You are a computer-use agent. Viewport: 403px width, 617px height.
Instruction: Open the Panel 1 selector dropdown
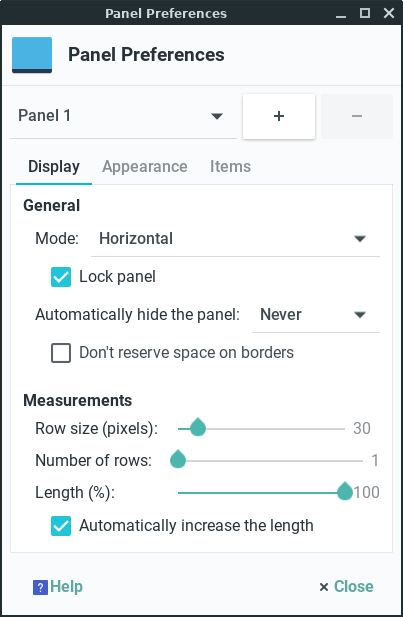(123, 116)
